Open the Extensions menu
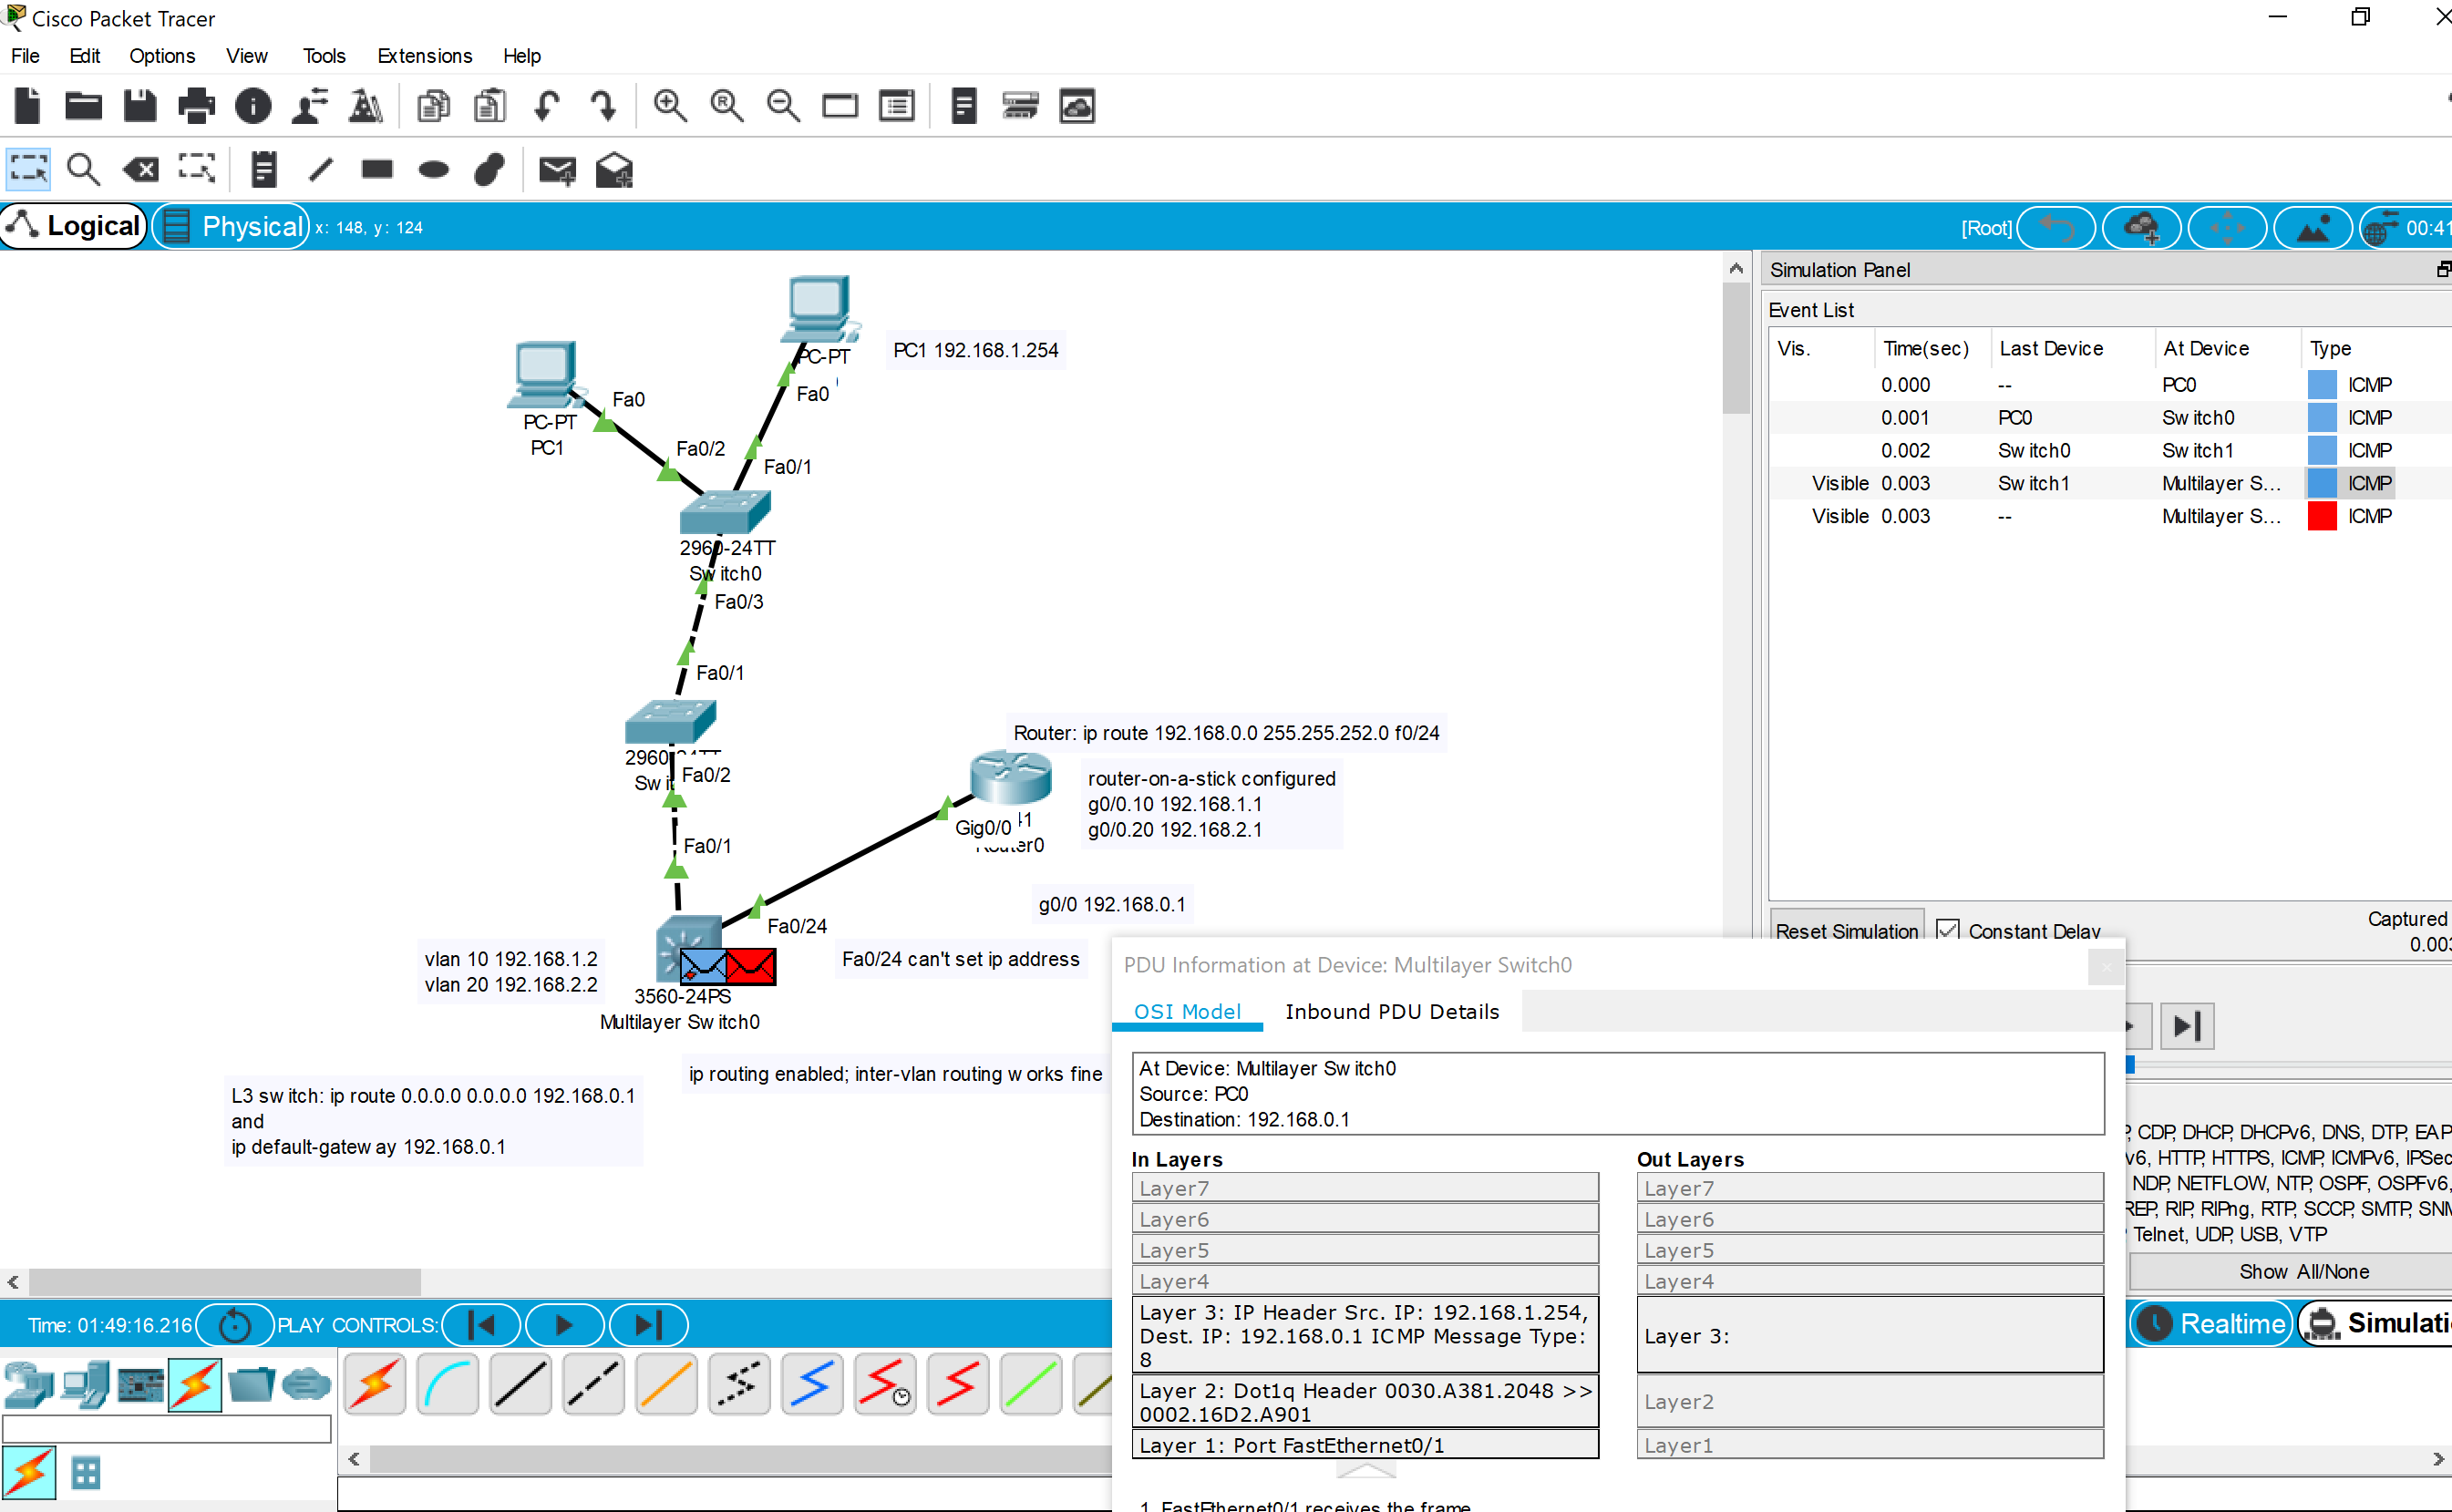Viewport: 2452px width, 1512px height. click(x=424, y=55)
